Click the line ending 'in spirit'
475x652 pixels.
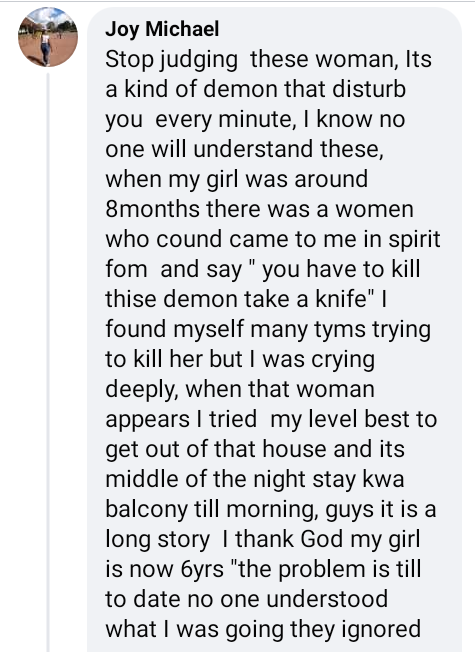[x=272, y=239]
